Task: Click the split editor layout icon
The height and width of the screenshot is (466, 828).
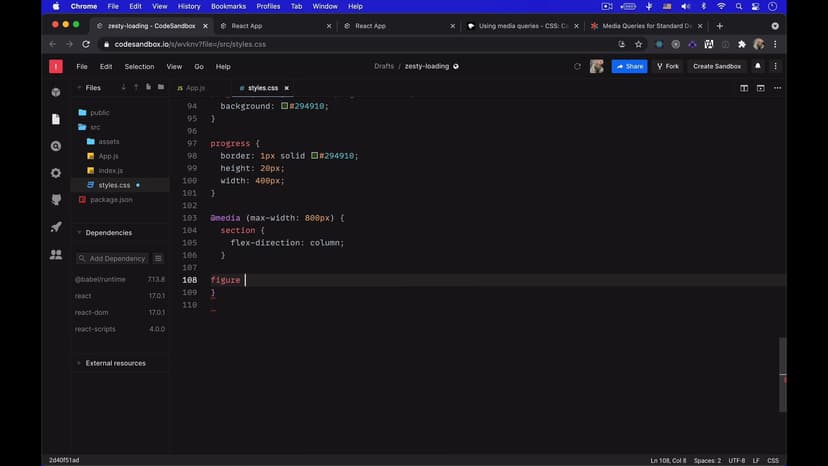Action: coord(744,88)
